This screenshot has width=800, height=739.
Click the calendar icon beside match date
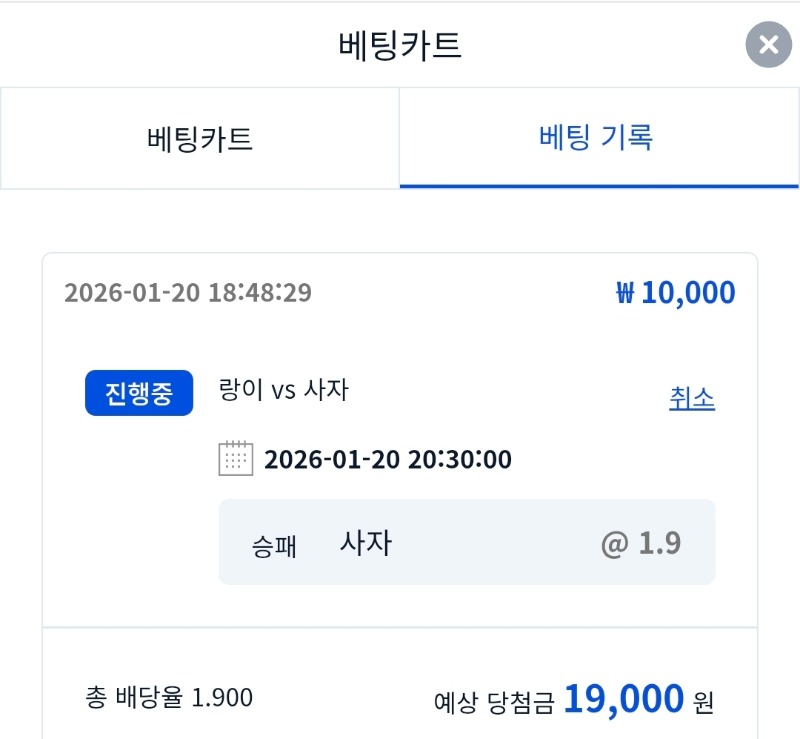coord(235,459)
